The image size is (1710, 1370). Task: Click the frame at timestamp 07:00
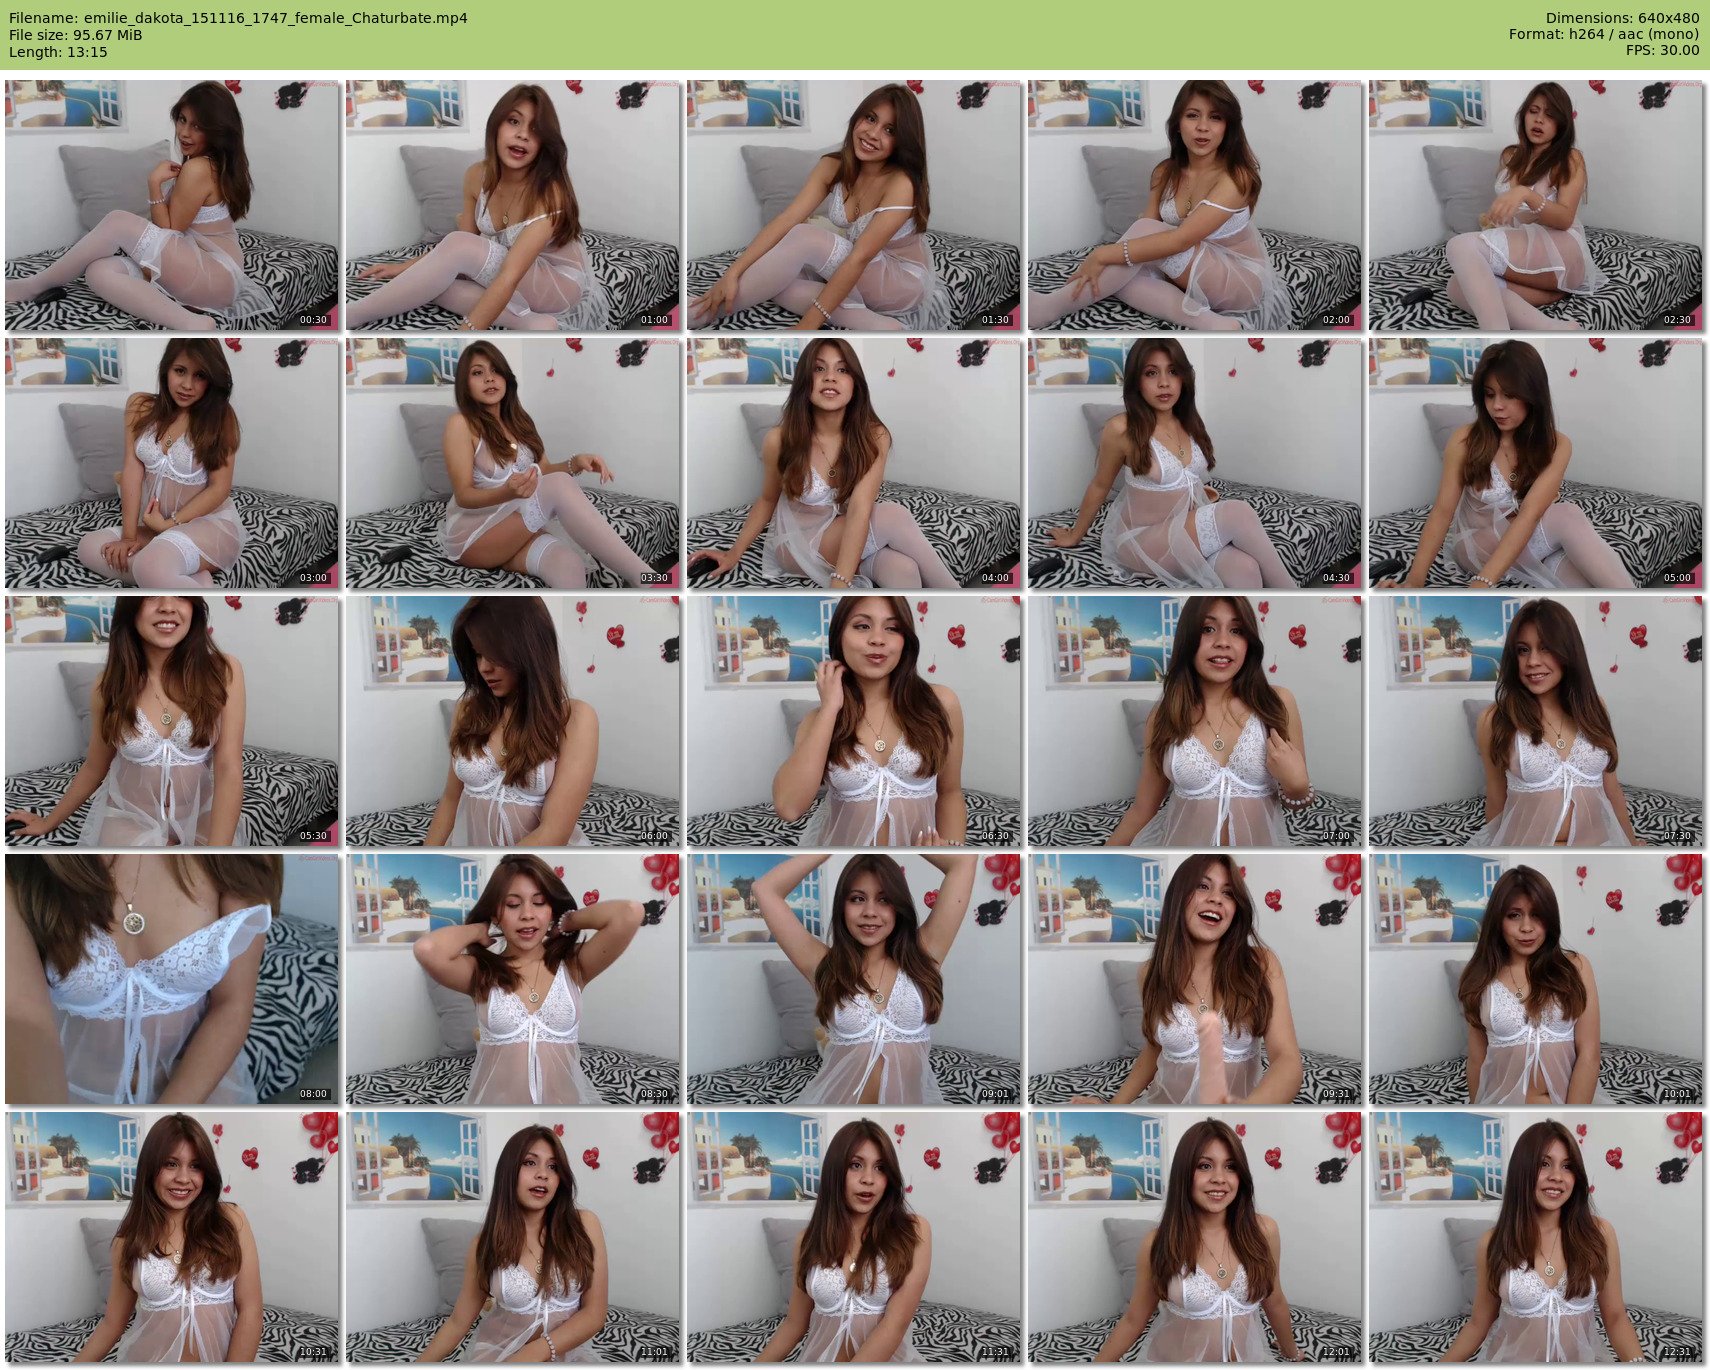tap(1195, 721)
